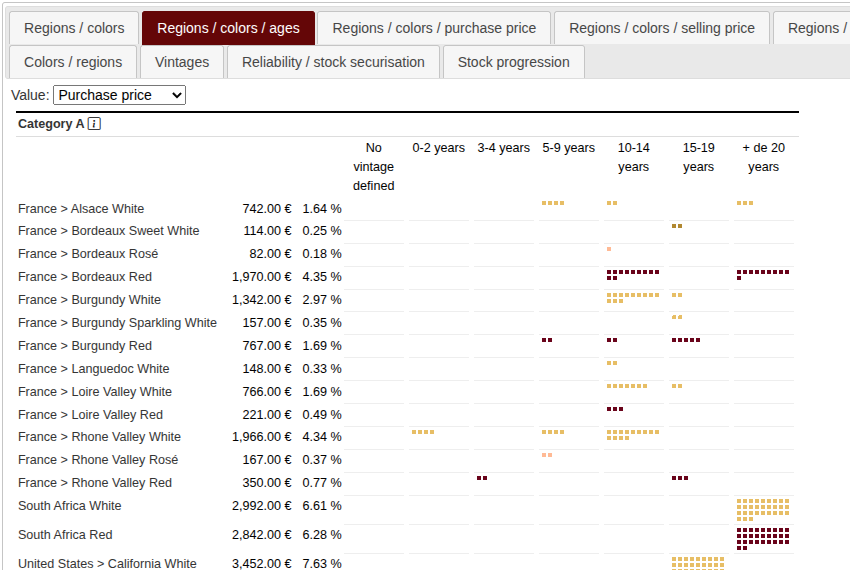This screenshot has width=850, height=570.
Task: Open the Value dropdown menu
Action: coord(119,95)
